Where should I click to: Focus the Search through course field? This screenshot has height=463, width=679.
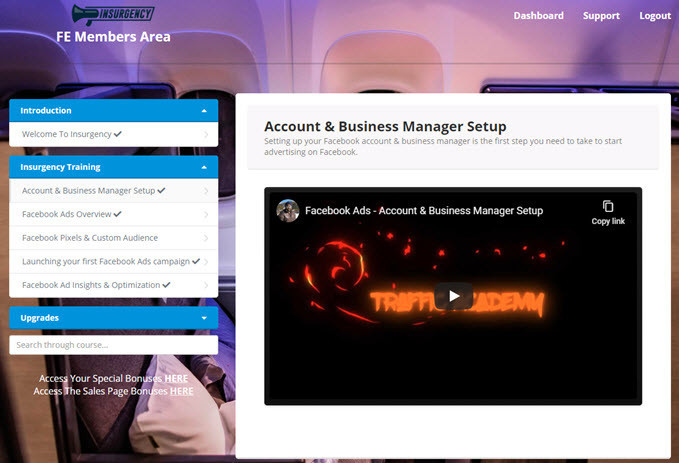click(x=113, y=345)
